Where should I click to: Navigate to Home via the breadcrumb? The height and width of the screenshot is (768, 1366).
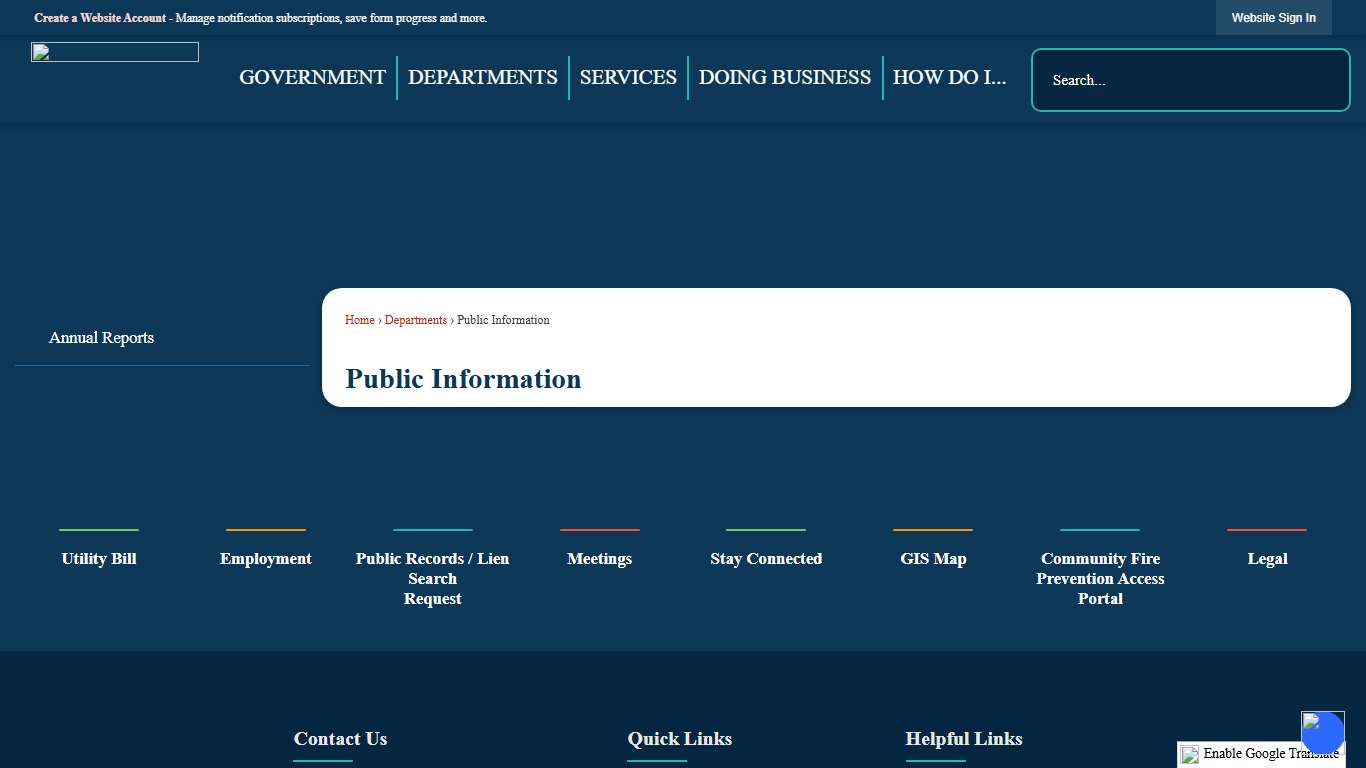[x=359, y=320]
